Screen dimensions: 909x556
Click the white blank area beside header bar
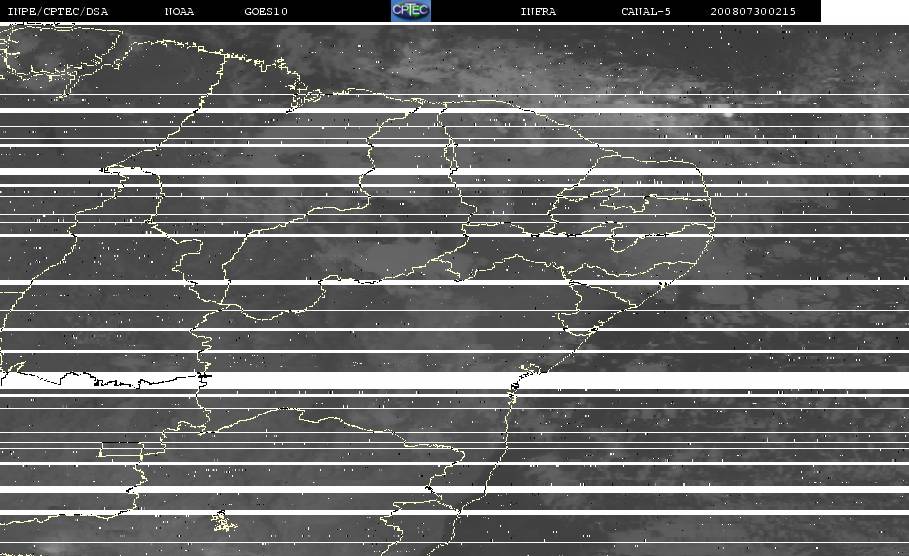(865, 11)
